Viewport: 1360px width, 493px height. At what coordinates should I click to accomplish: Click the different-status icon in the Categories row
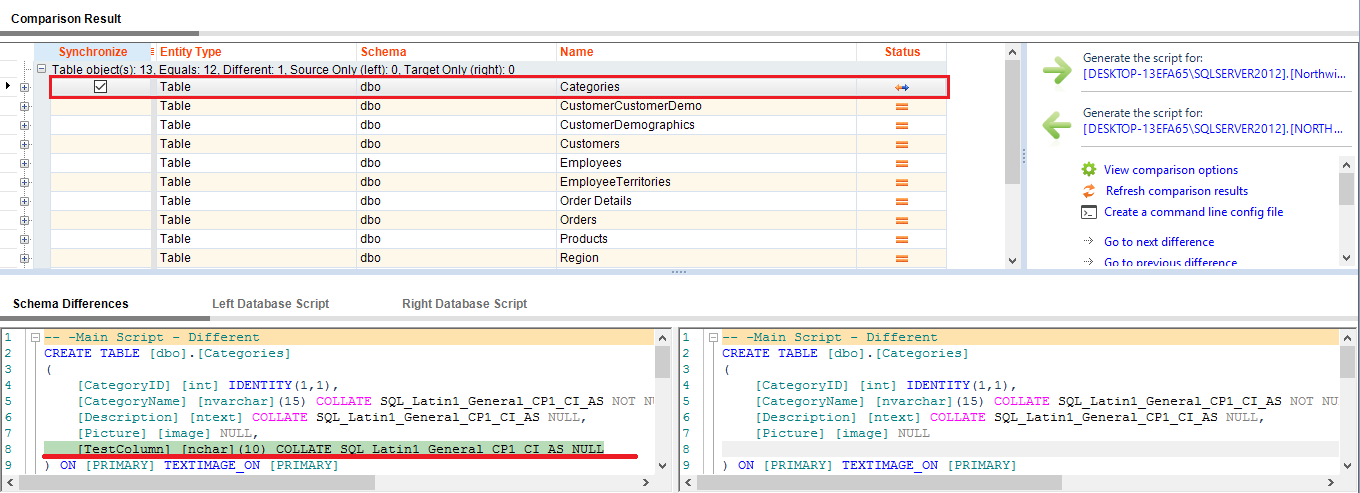tap(901, 88)
